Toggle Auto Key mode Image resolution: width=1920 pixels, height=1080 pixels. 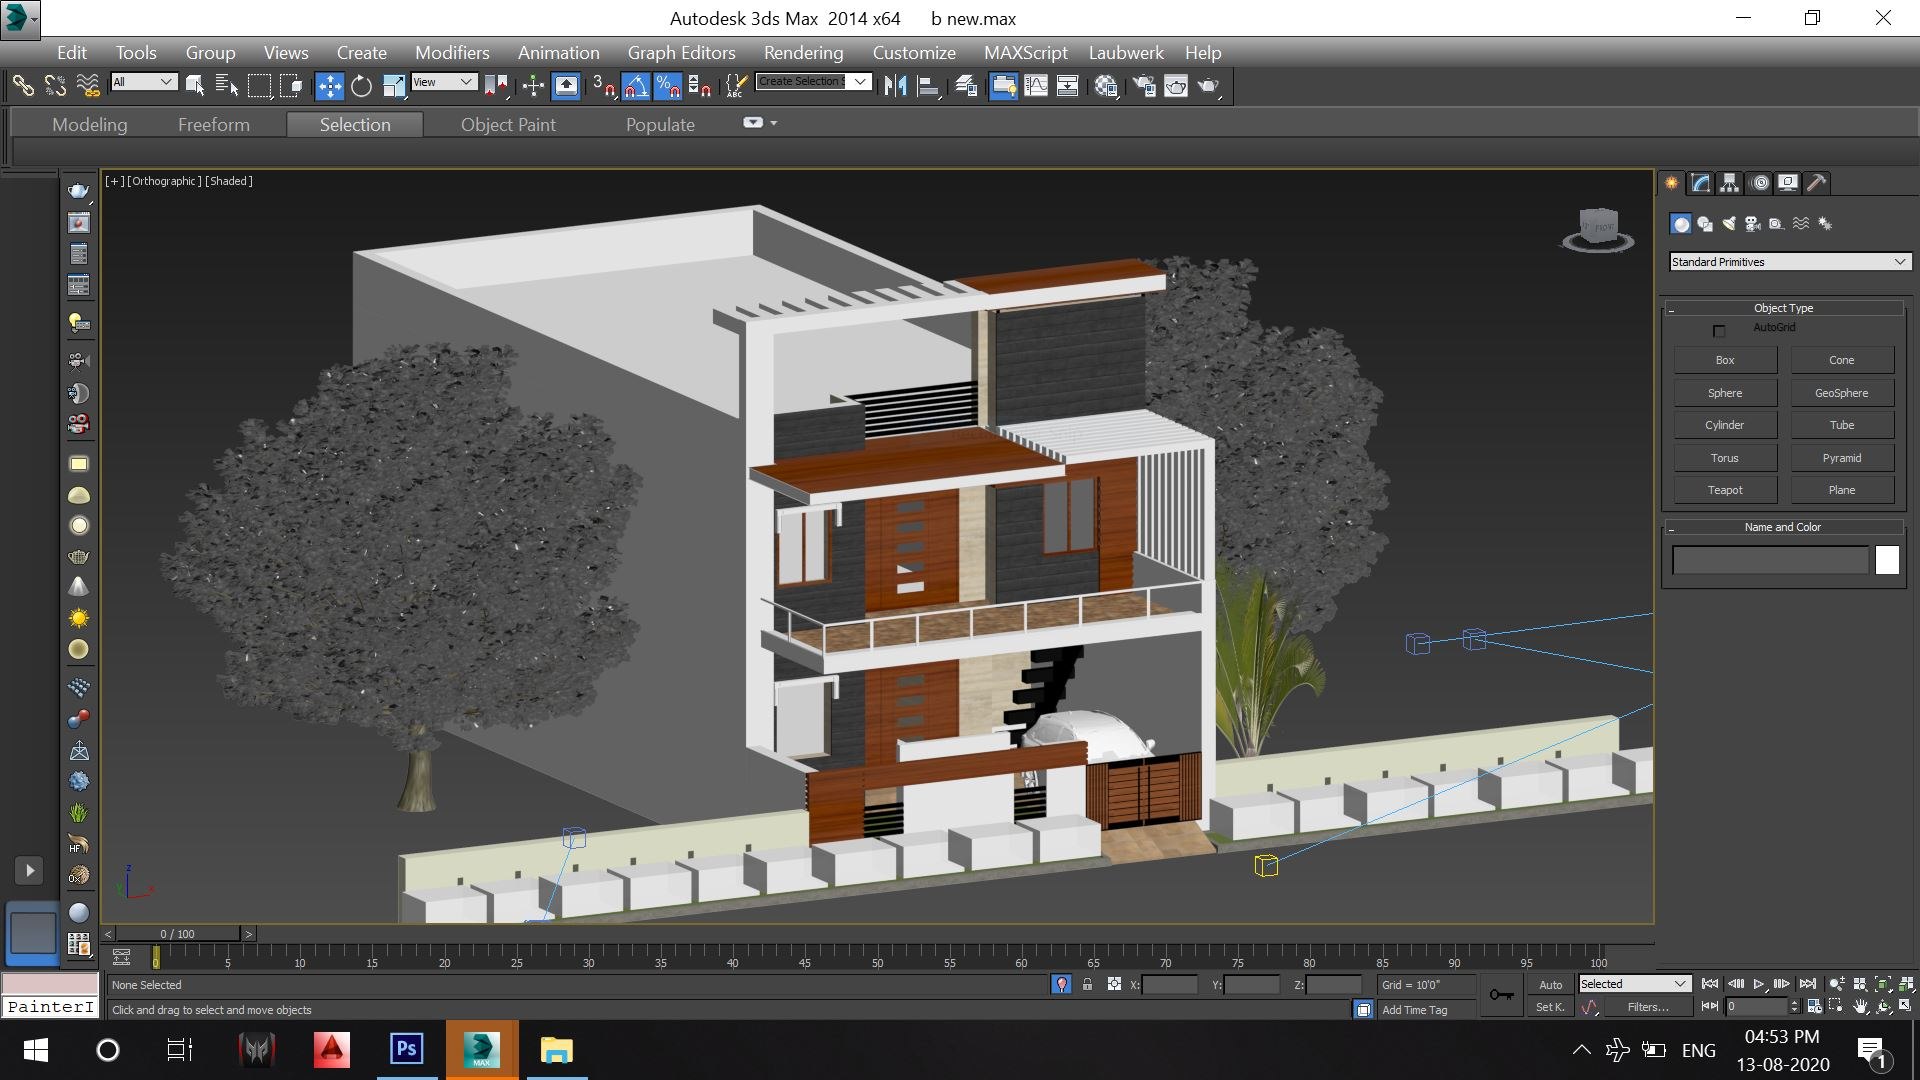1550,985
